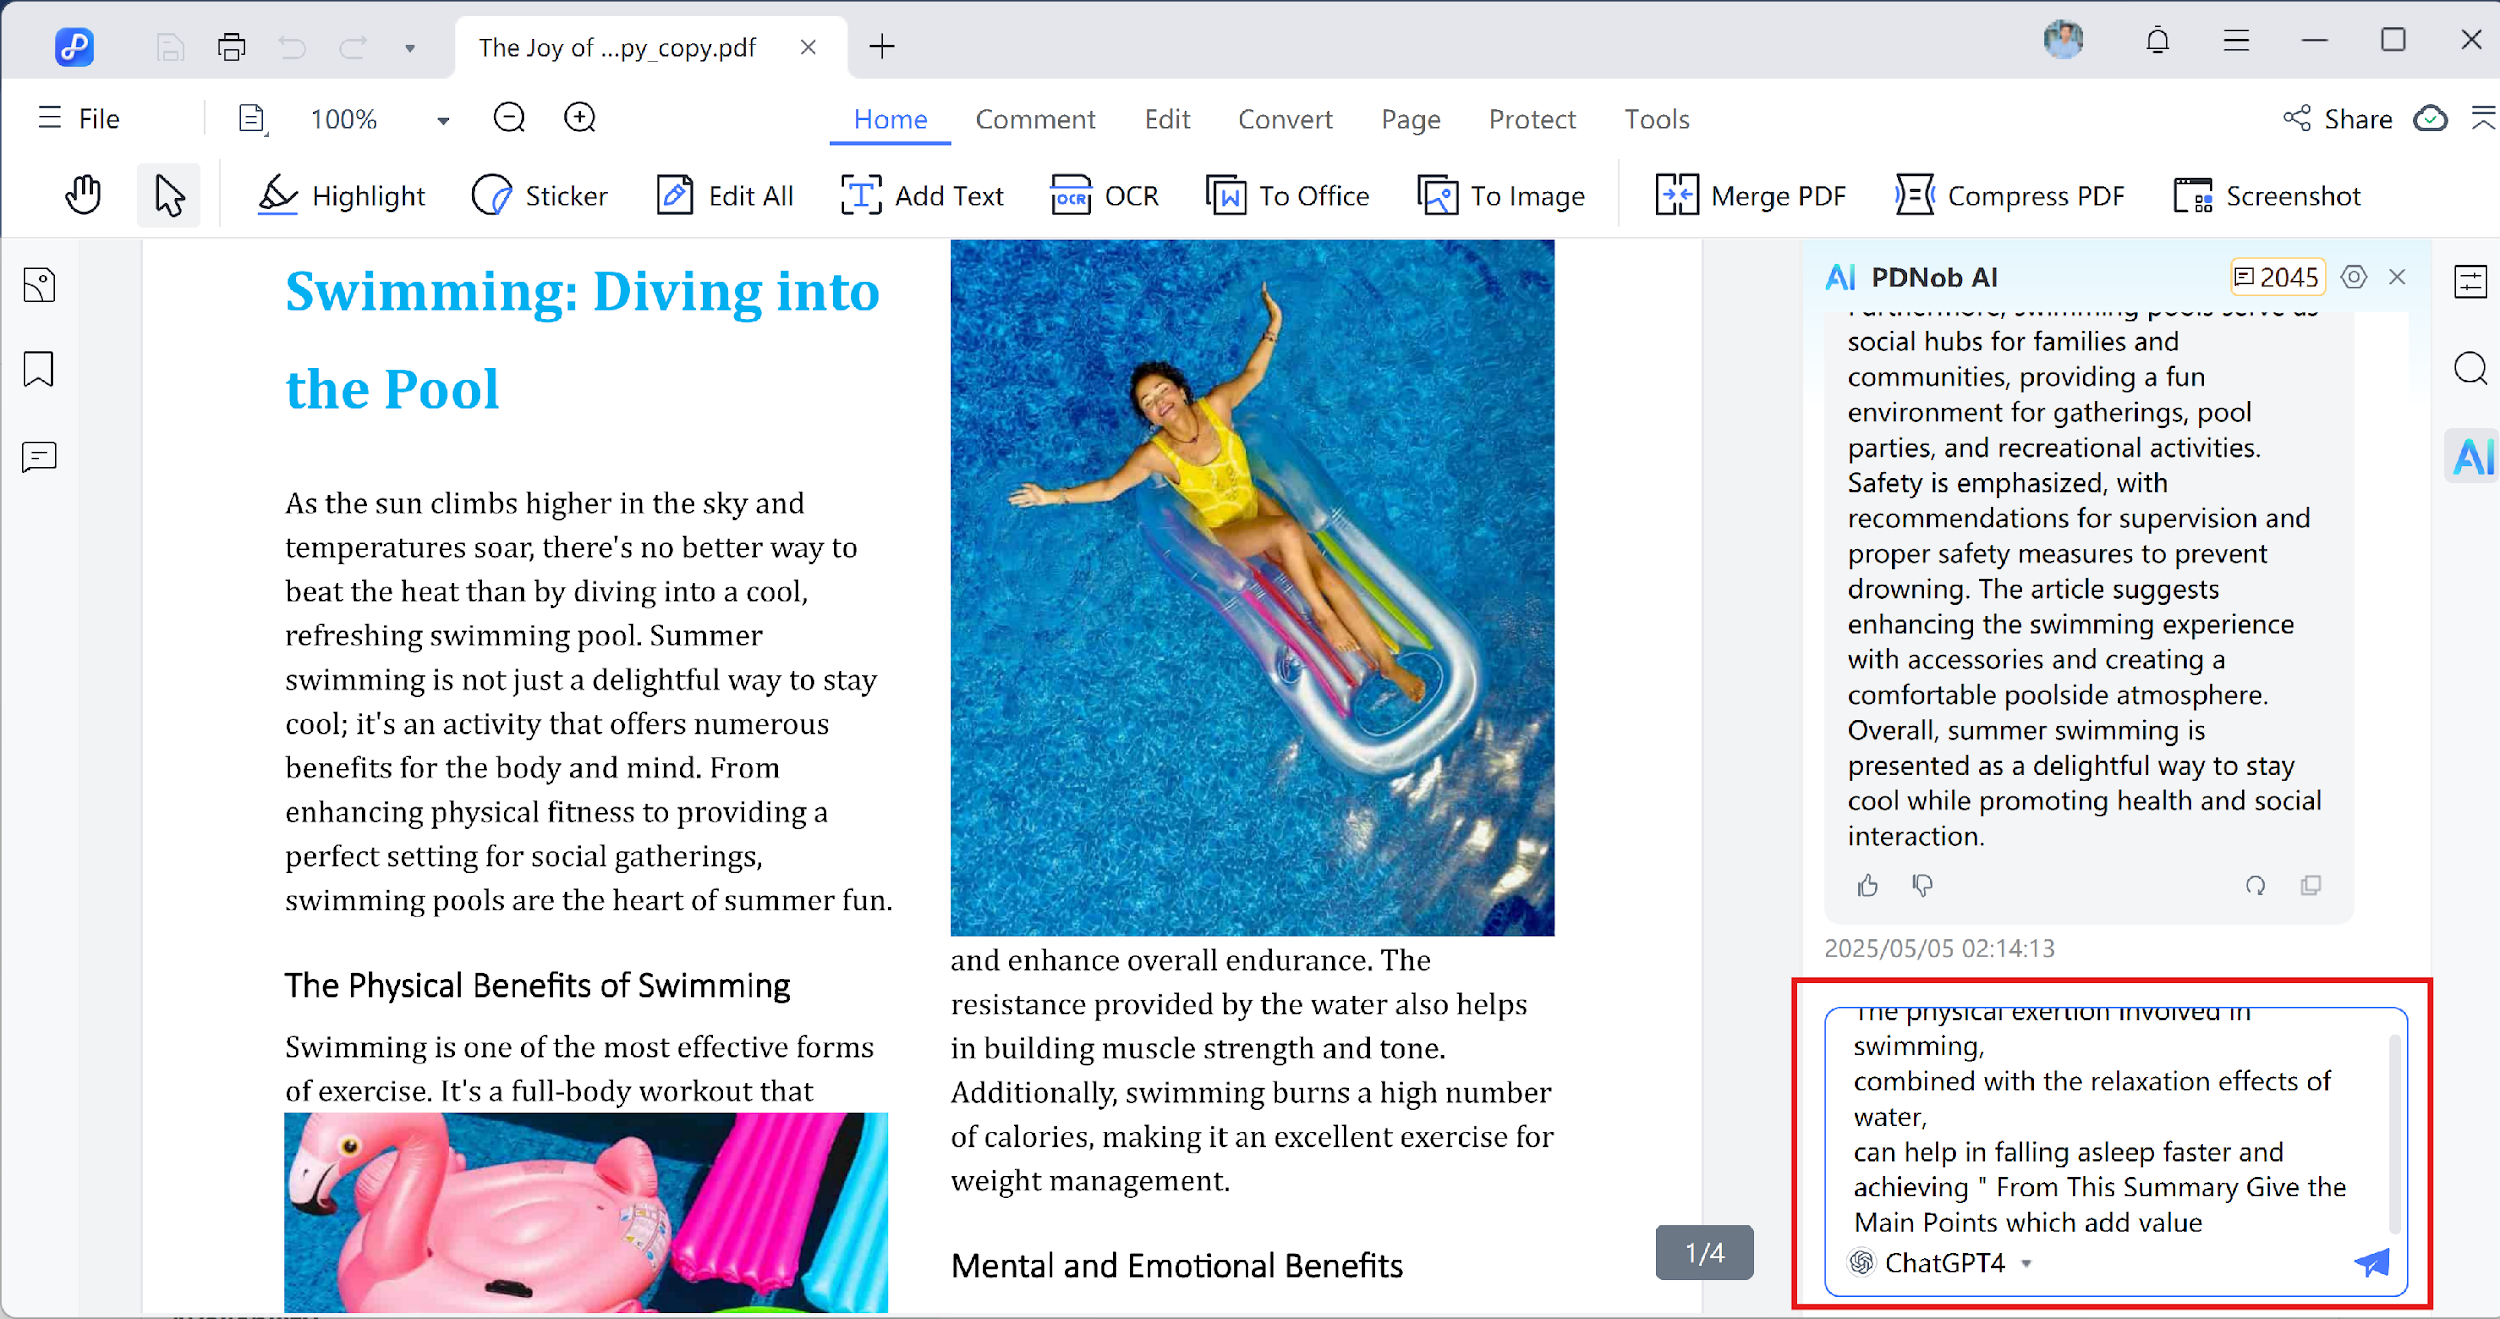Viewport: 2500px width, 1319px height.
Task: Toggle the comments sidebar panel
Action: point(39,457)
